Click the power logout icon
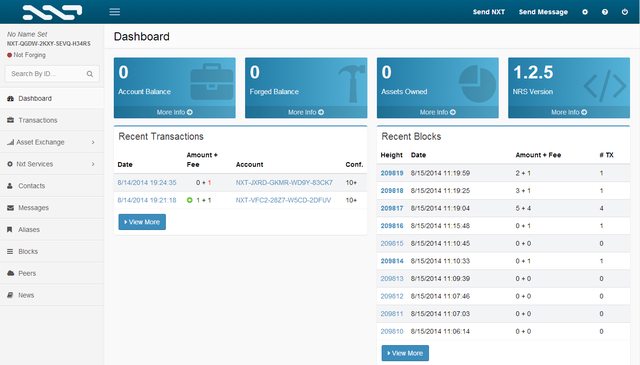 coord(625,12)
